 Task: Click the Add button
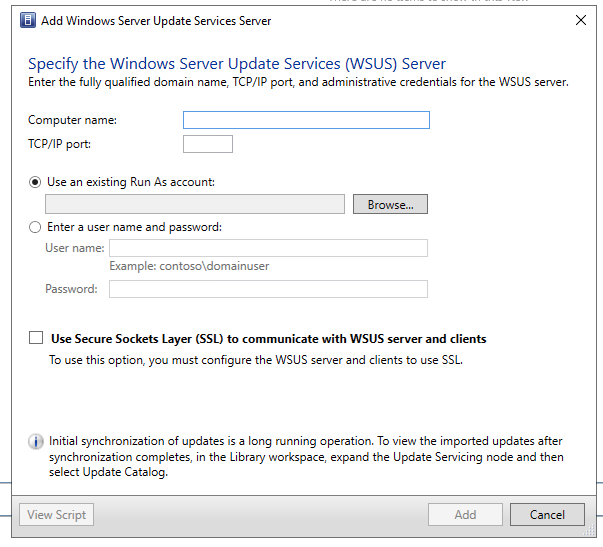click(x=465, y=514)
